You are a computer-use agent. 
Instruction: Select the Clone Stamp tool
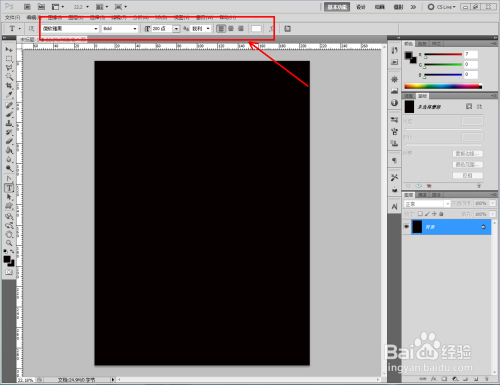[9, 123]
